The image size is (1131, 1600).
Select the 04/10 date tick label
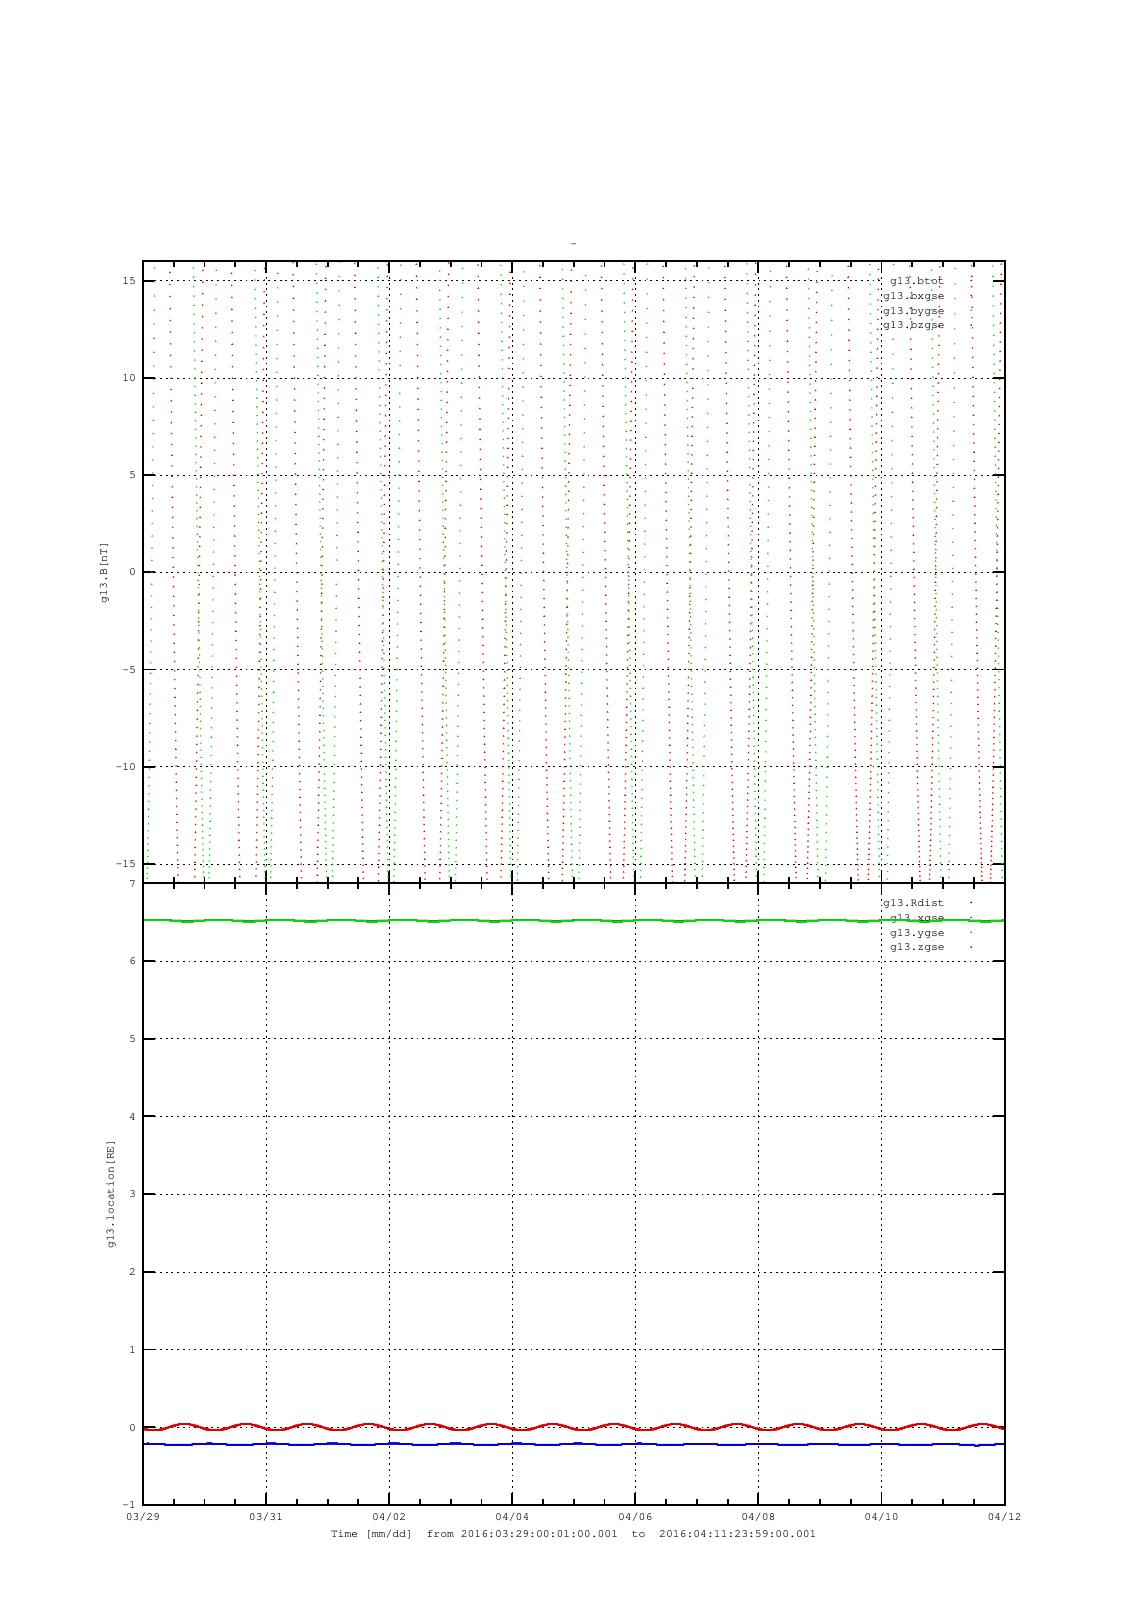[881, 1516]
